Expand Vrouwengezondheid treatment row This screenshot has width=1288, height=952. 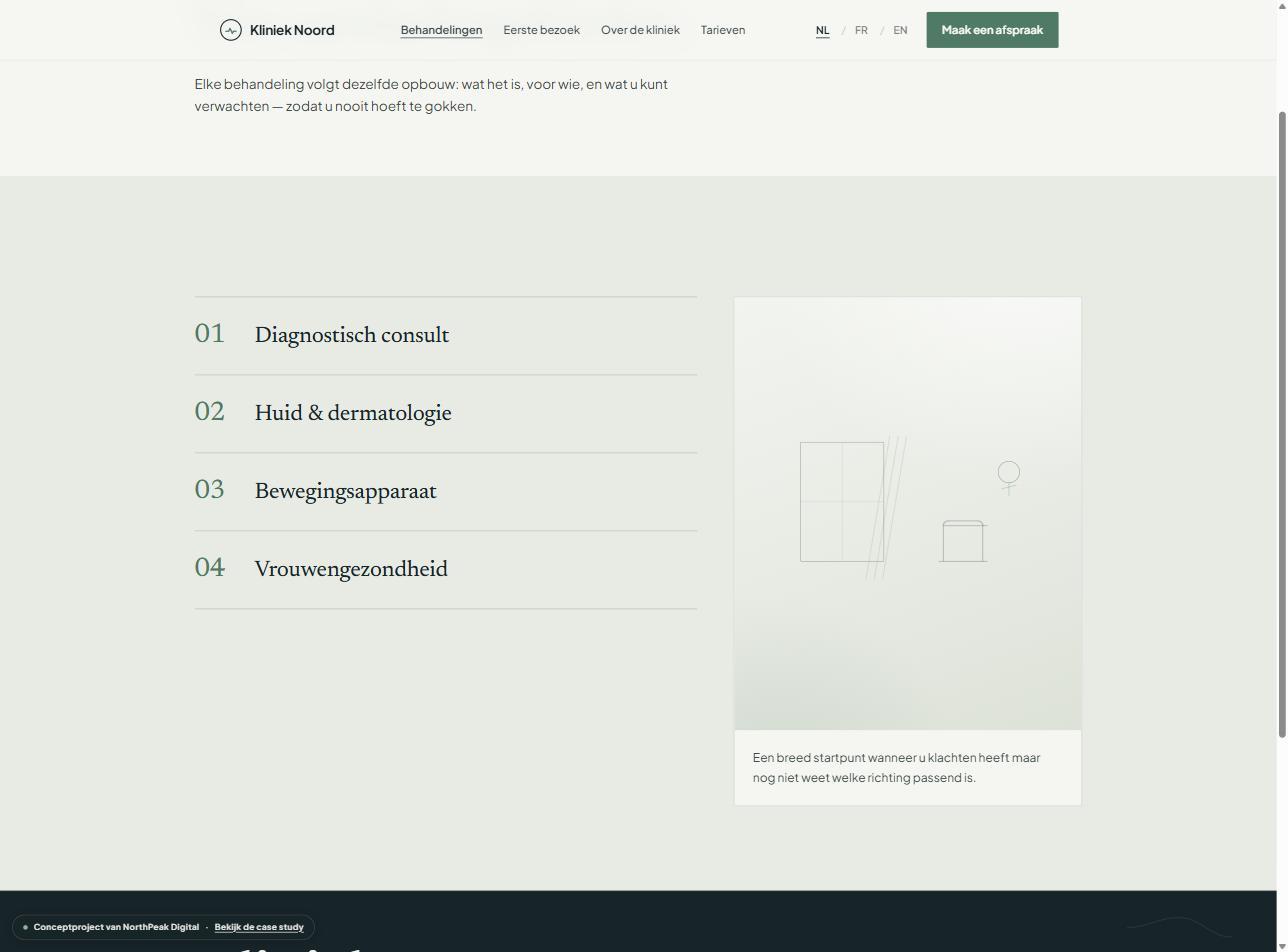[x=445, y=570]
